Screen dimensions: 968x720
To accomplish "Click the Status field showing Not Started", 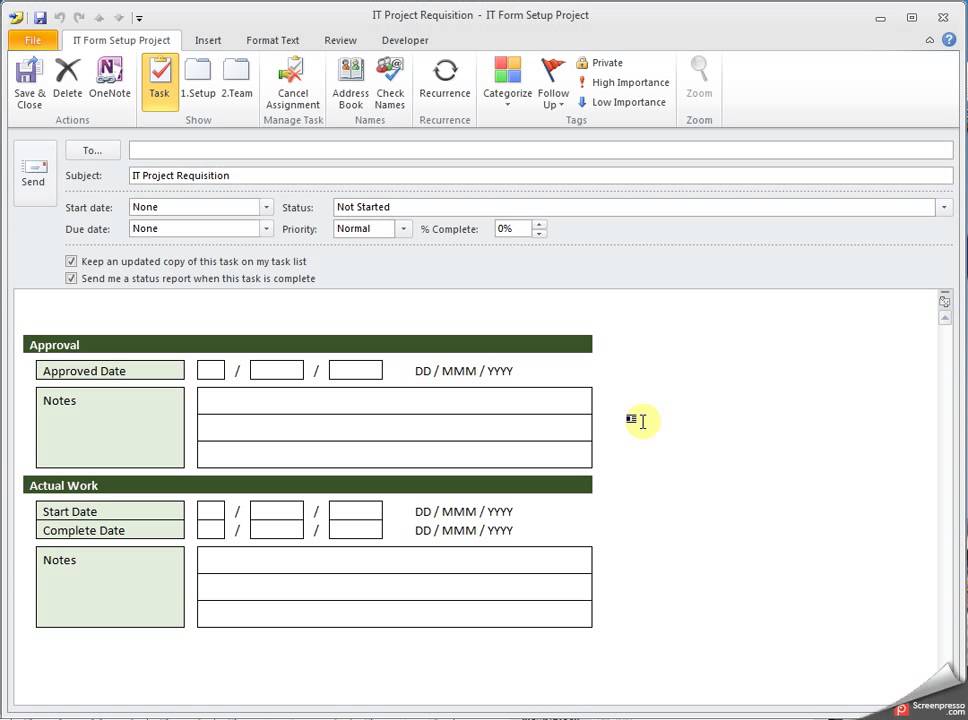I will tap(635, 207).
